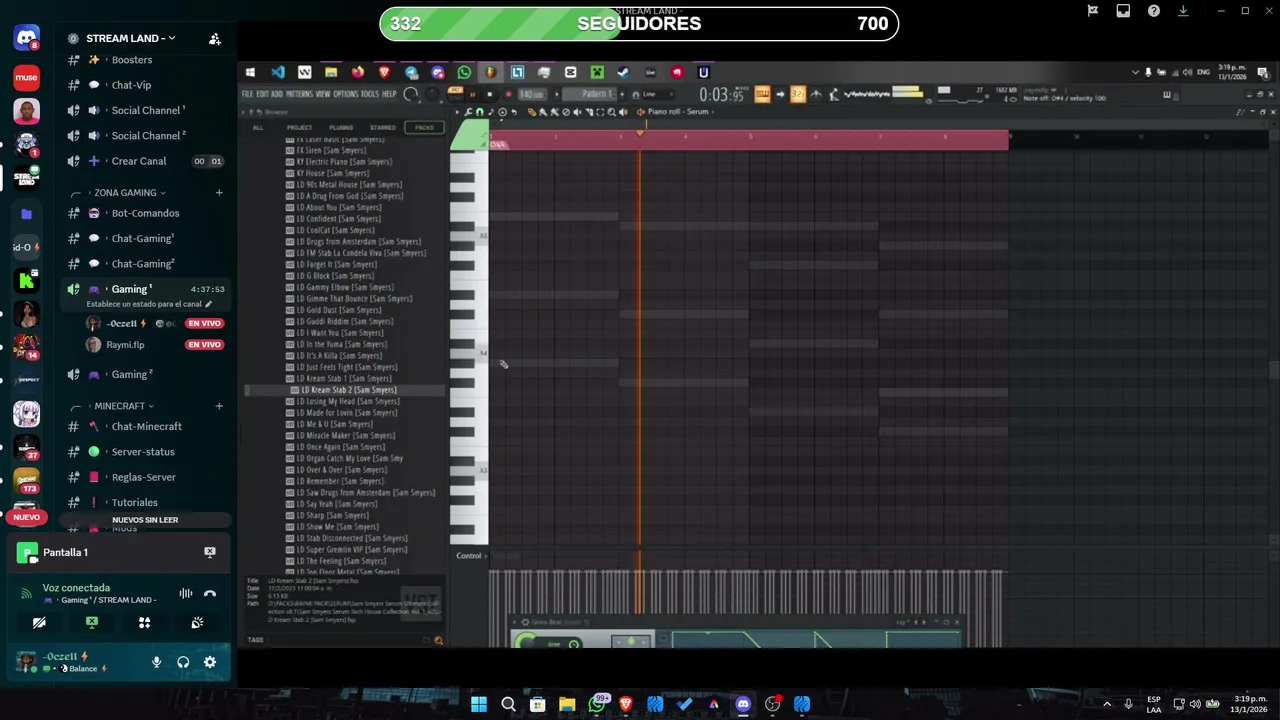The image size is (1280, 720).
Task: Open the Chat-Minecraft channel
Action: click(x=146, y=426)
